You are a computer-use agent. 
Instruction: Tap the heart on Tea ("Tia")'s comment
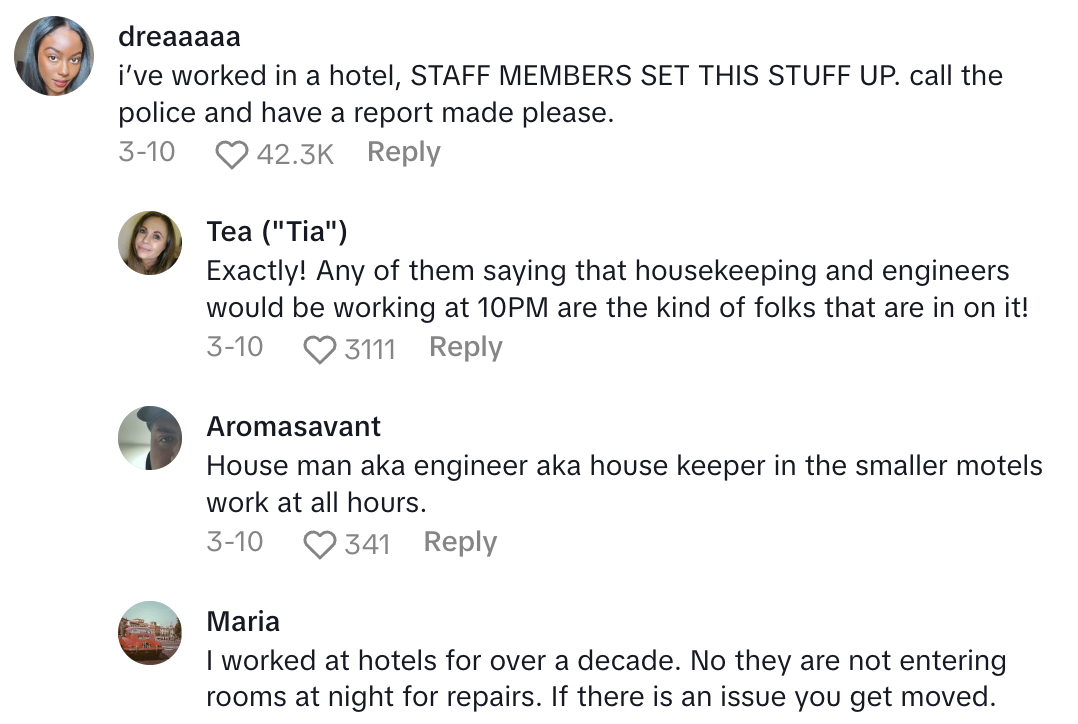click(319, 349)
